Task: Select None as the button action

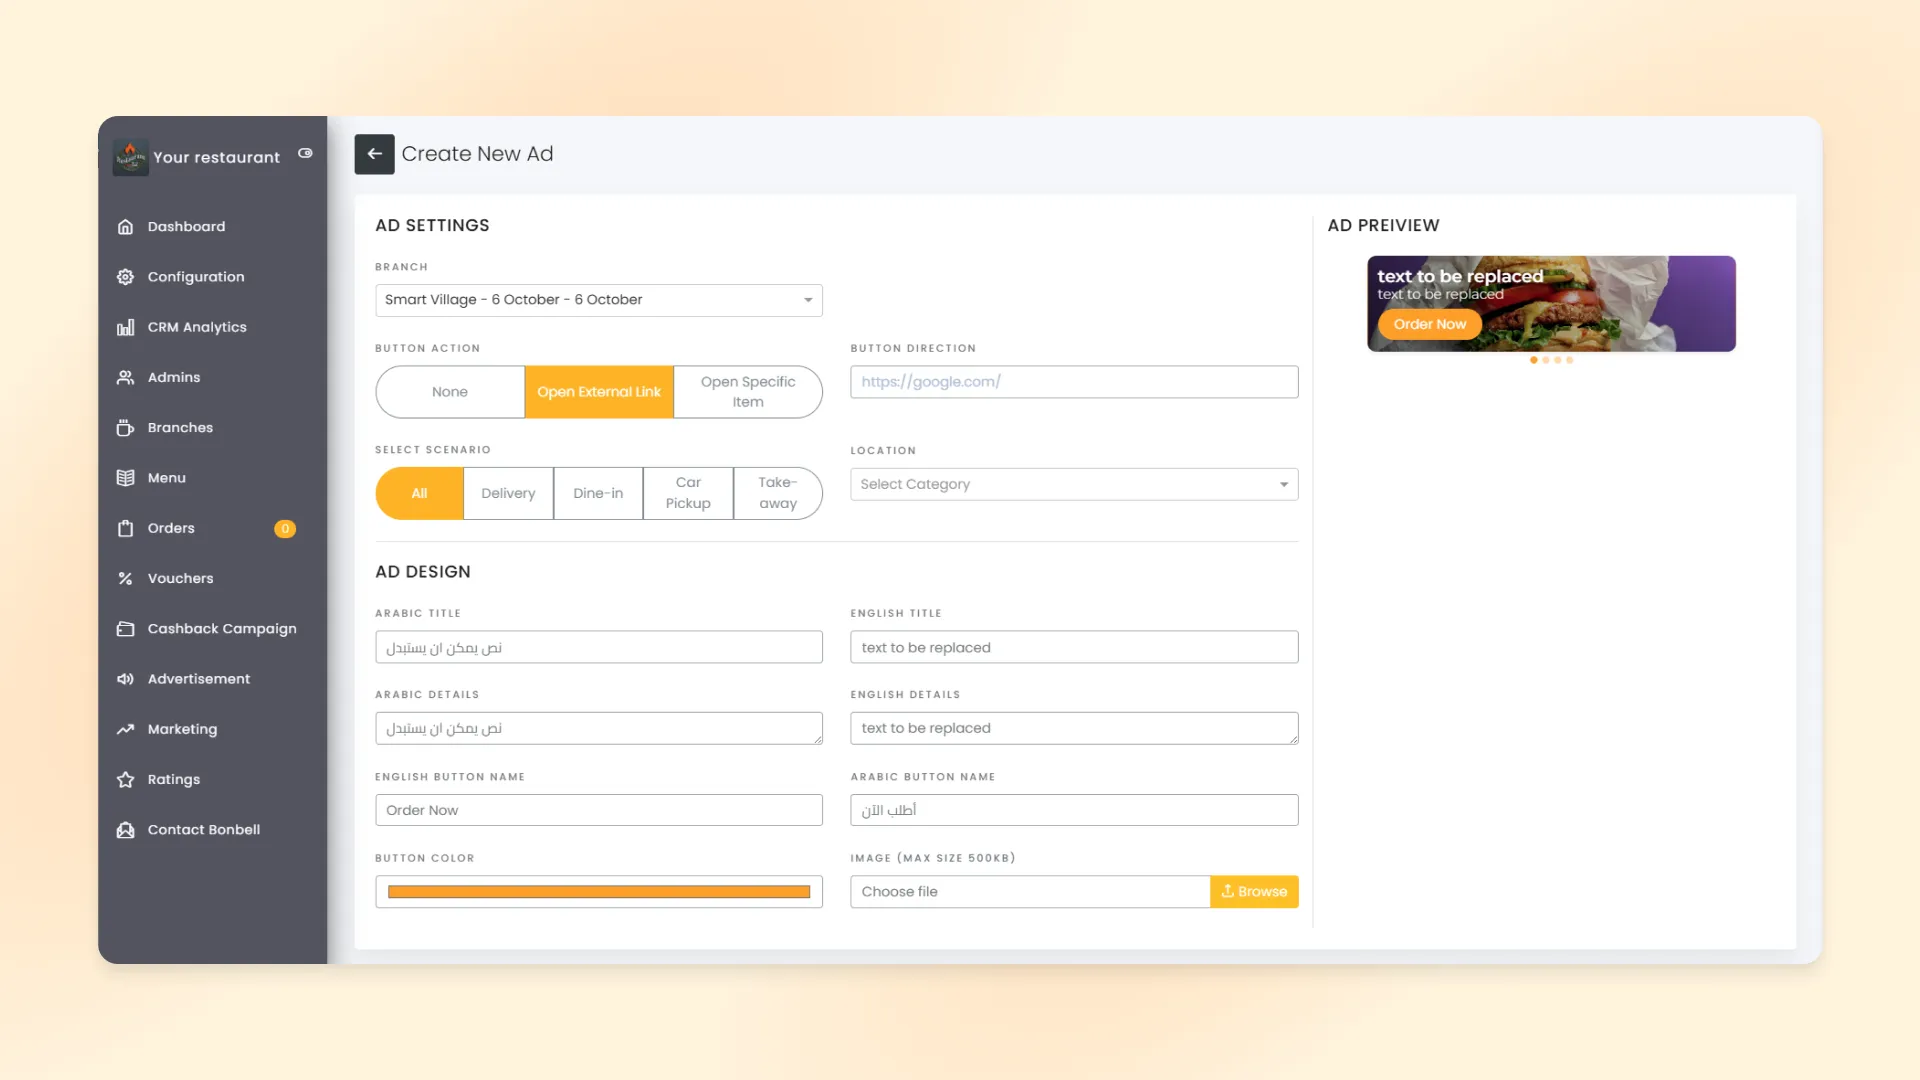Action: (450, 392)
